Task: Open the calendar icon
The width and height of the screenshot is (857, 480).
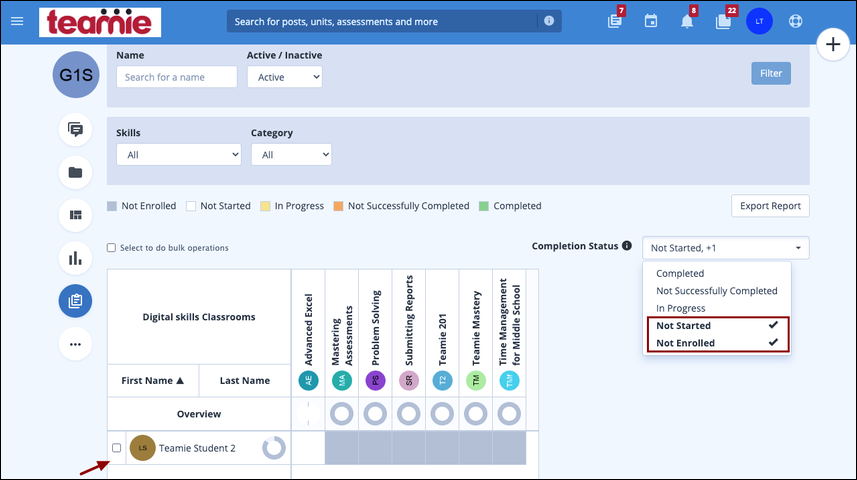Action: click(650, 21)
